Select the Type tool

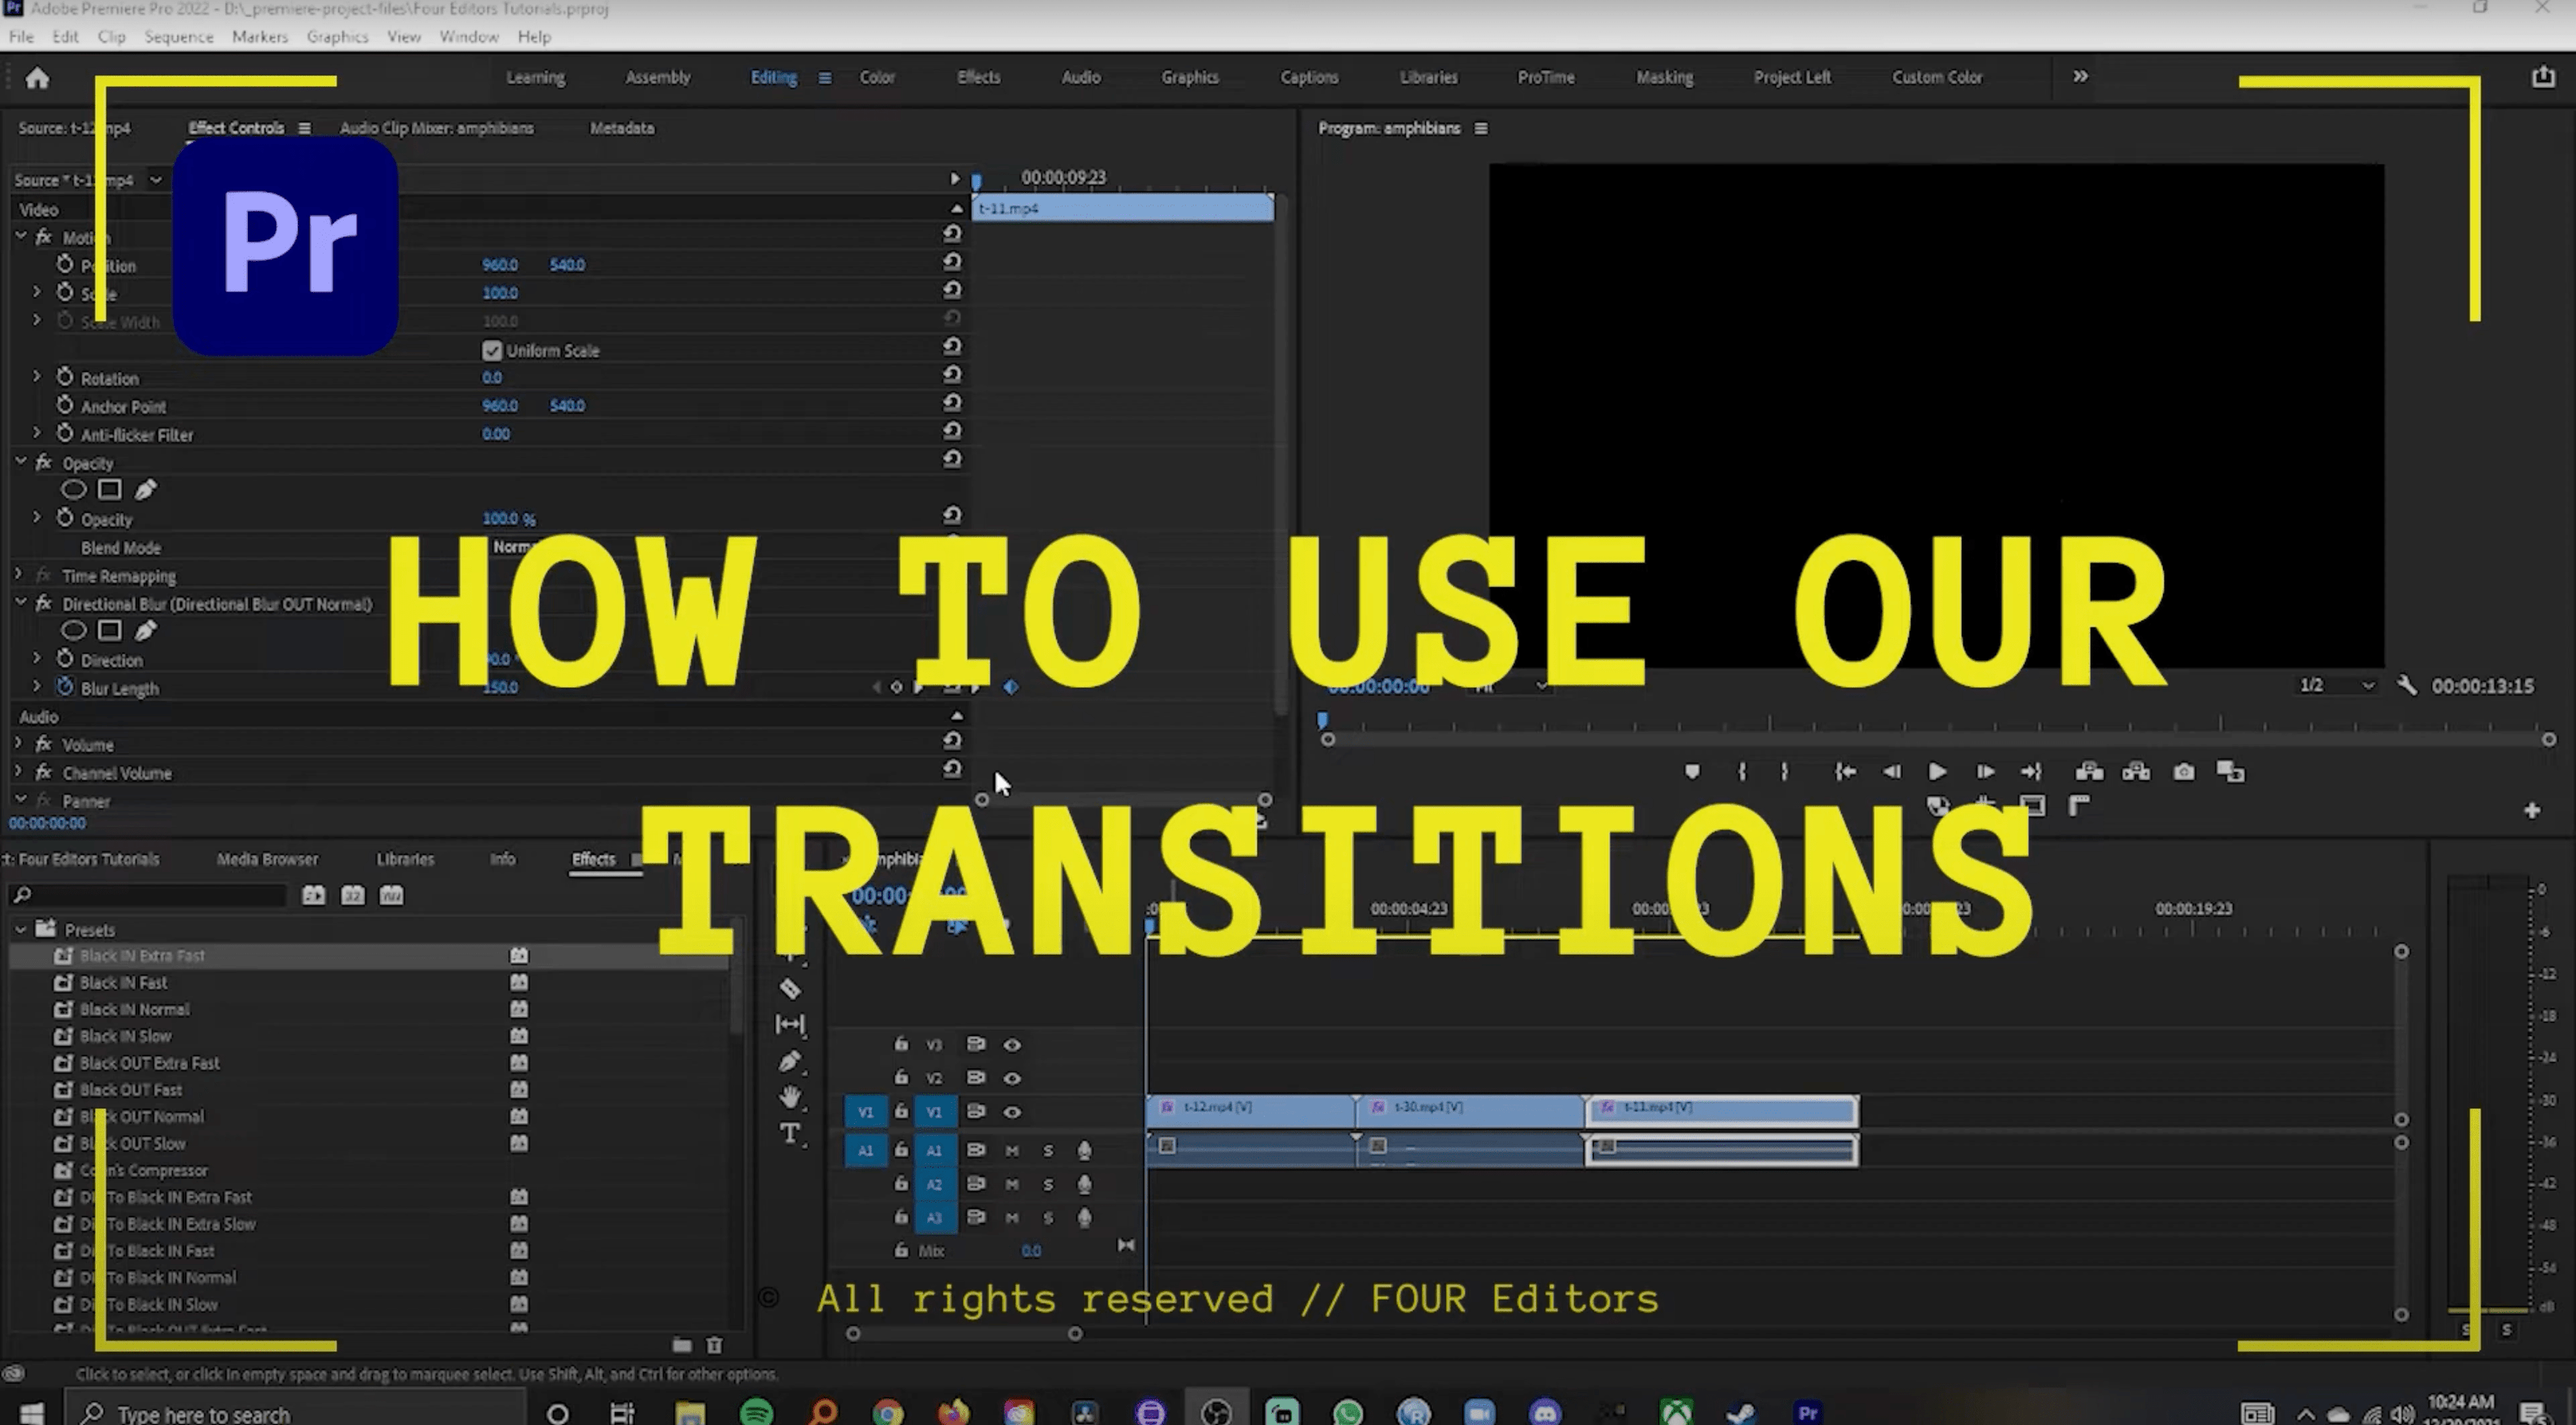[790, 1133]
